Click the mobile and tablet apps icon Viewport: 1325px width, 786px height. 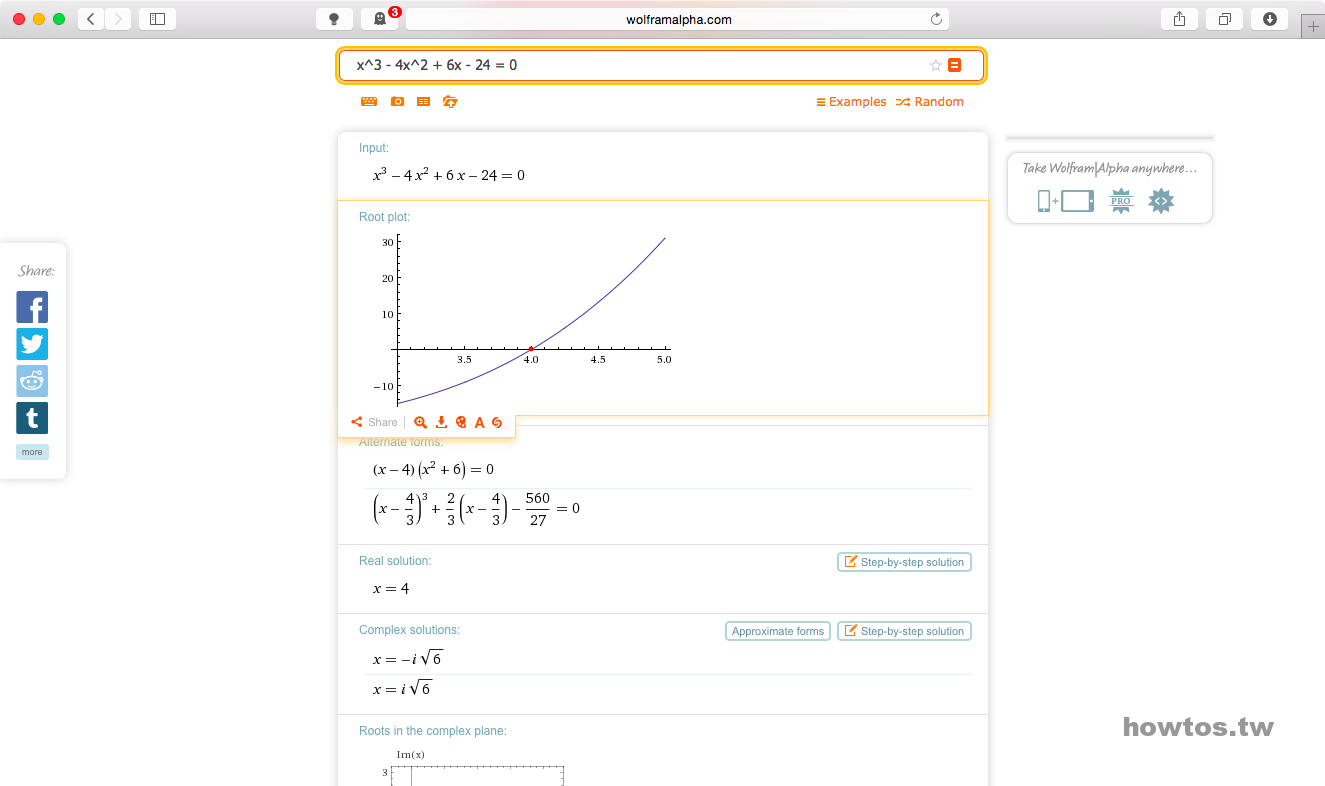pyautogui.click(x=1065, y=201)
